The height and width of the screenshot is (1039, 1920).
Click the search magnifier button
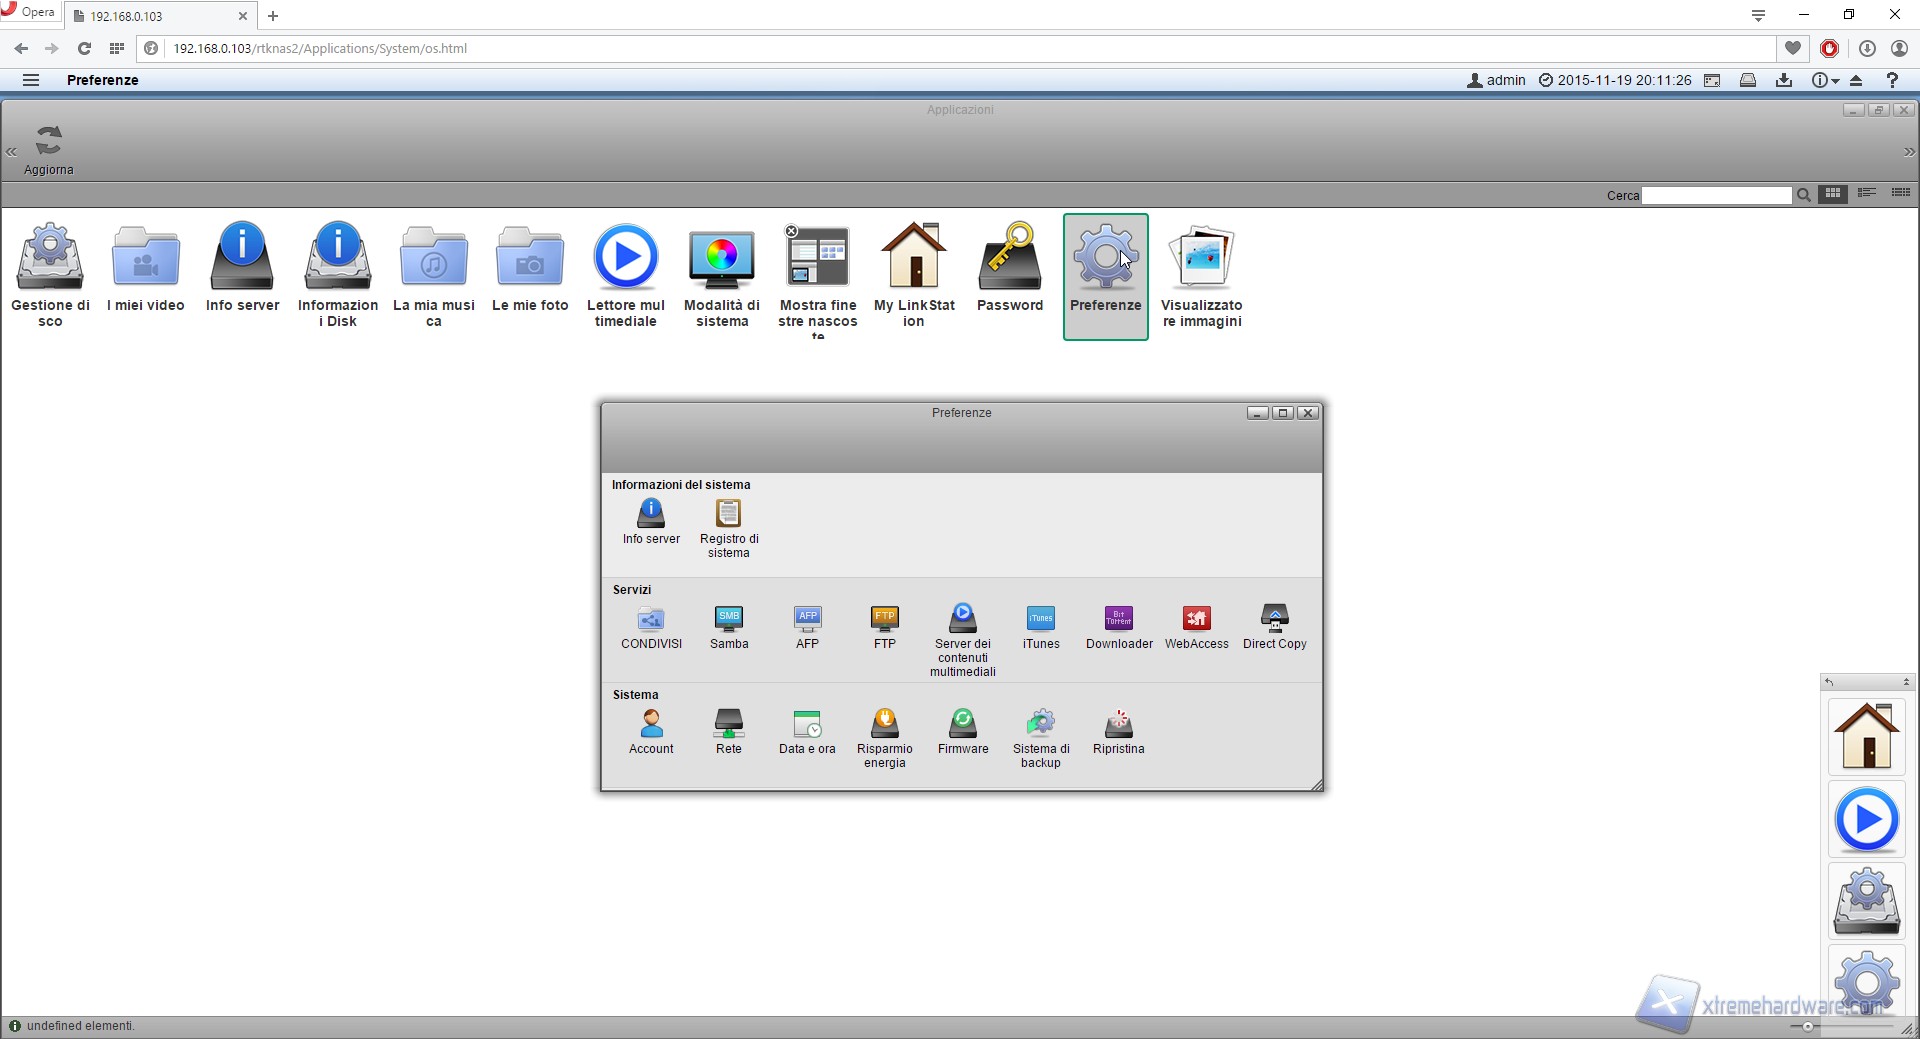[x=1803, y=196]
